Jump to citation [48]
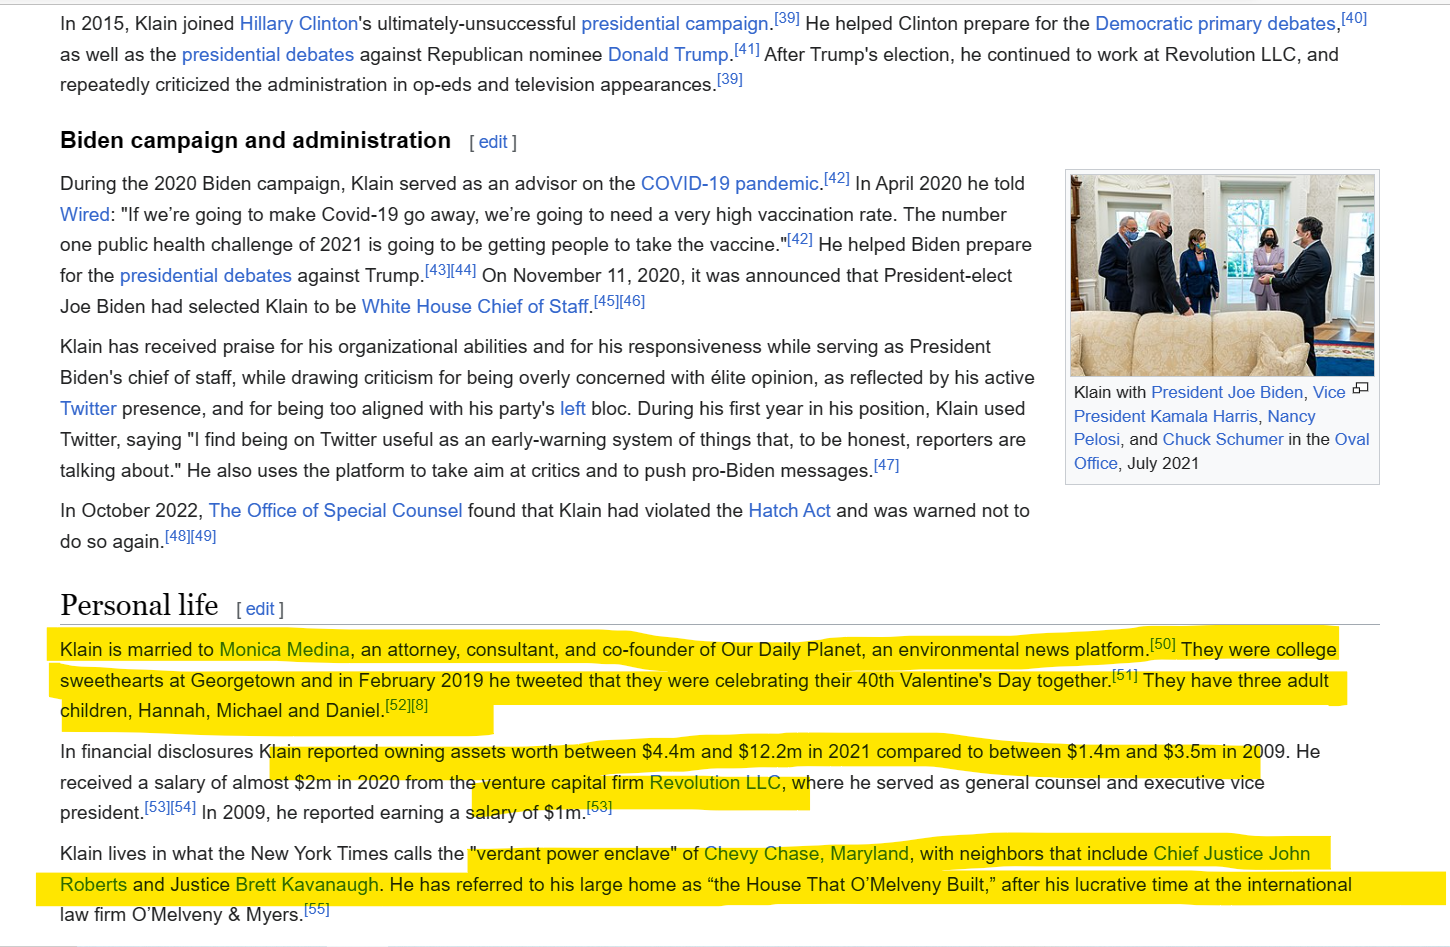 [177, 536]
